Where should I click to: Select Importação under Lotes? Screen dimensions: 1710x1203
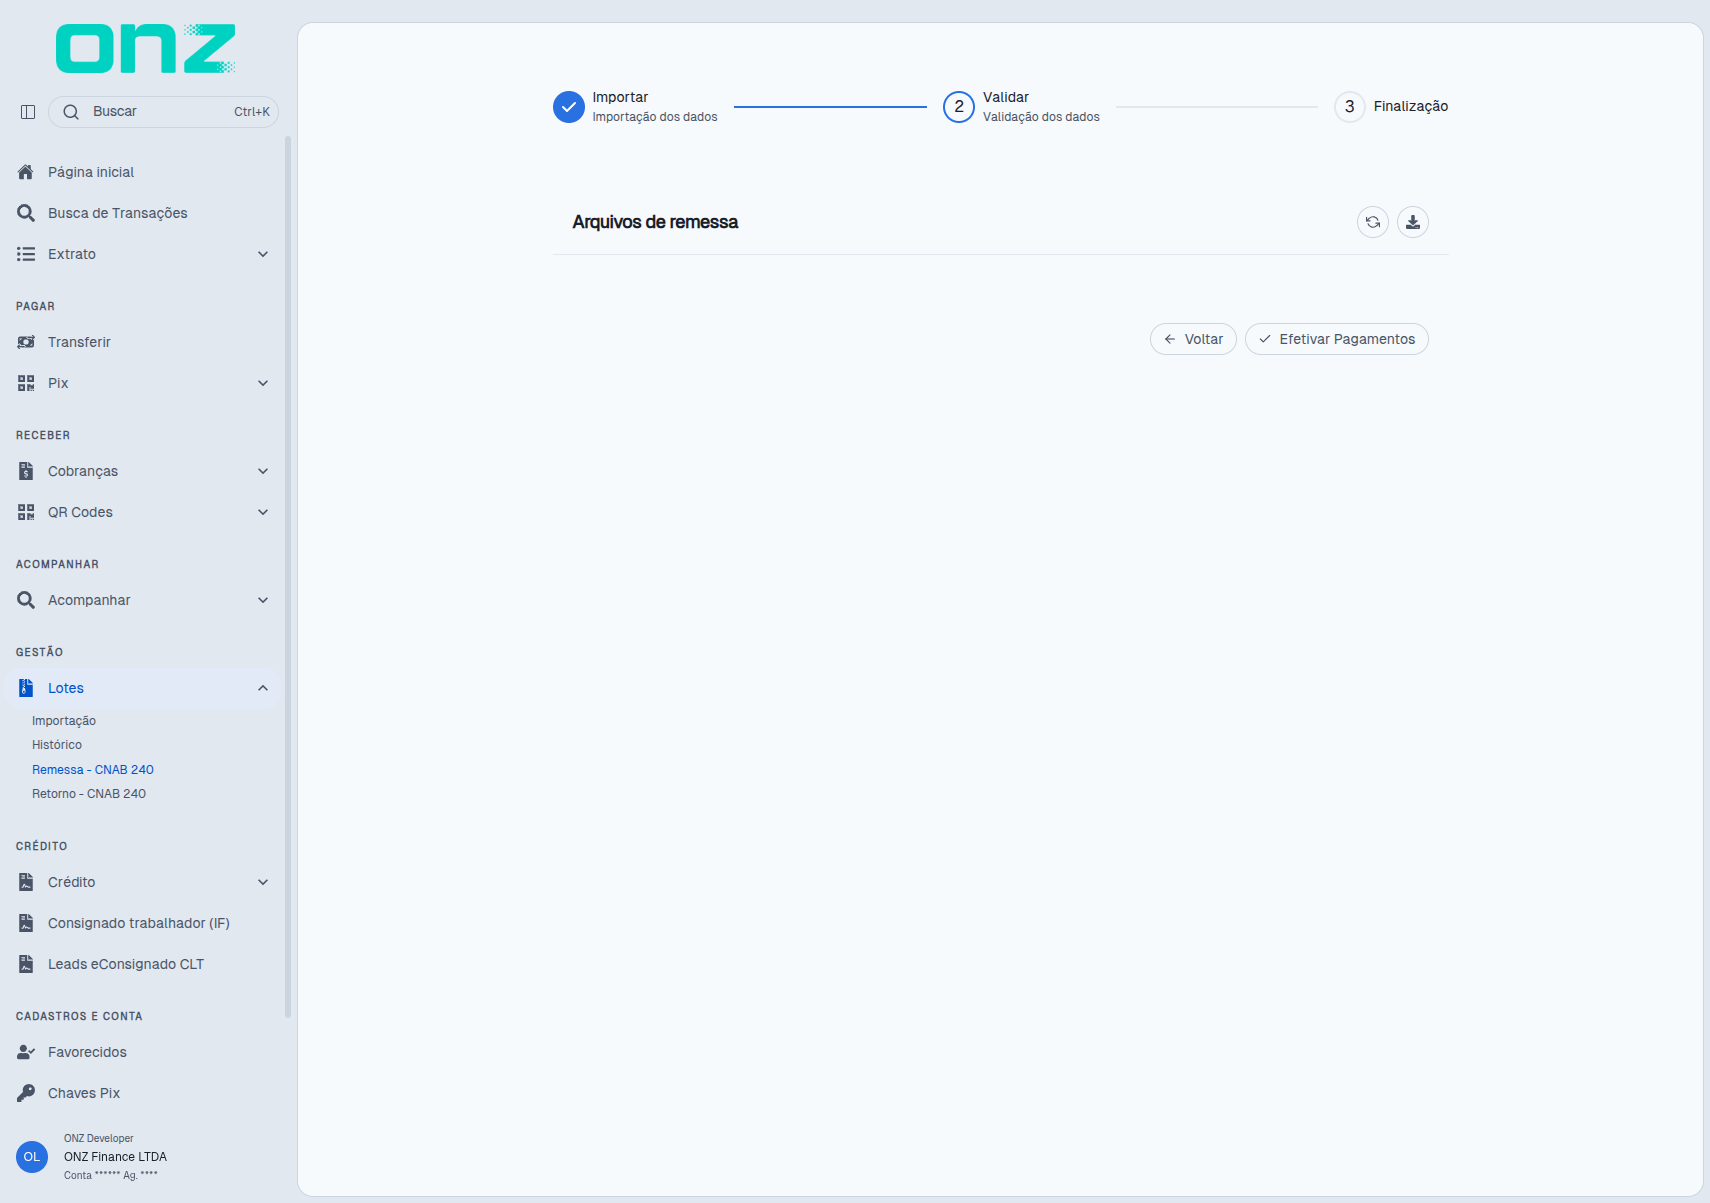(64, 721)
